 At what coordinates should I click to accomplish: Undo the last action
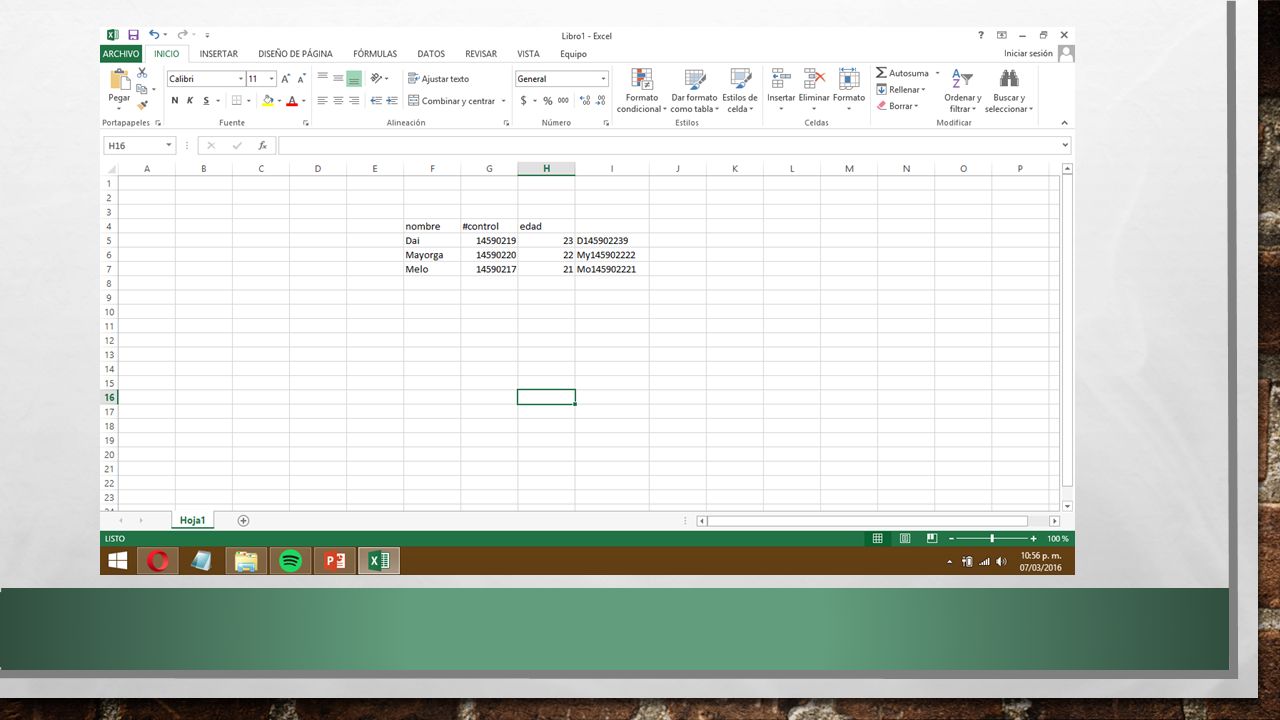(x=154, y=35)
